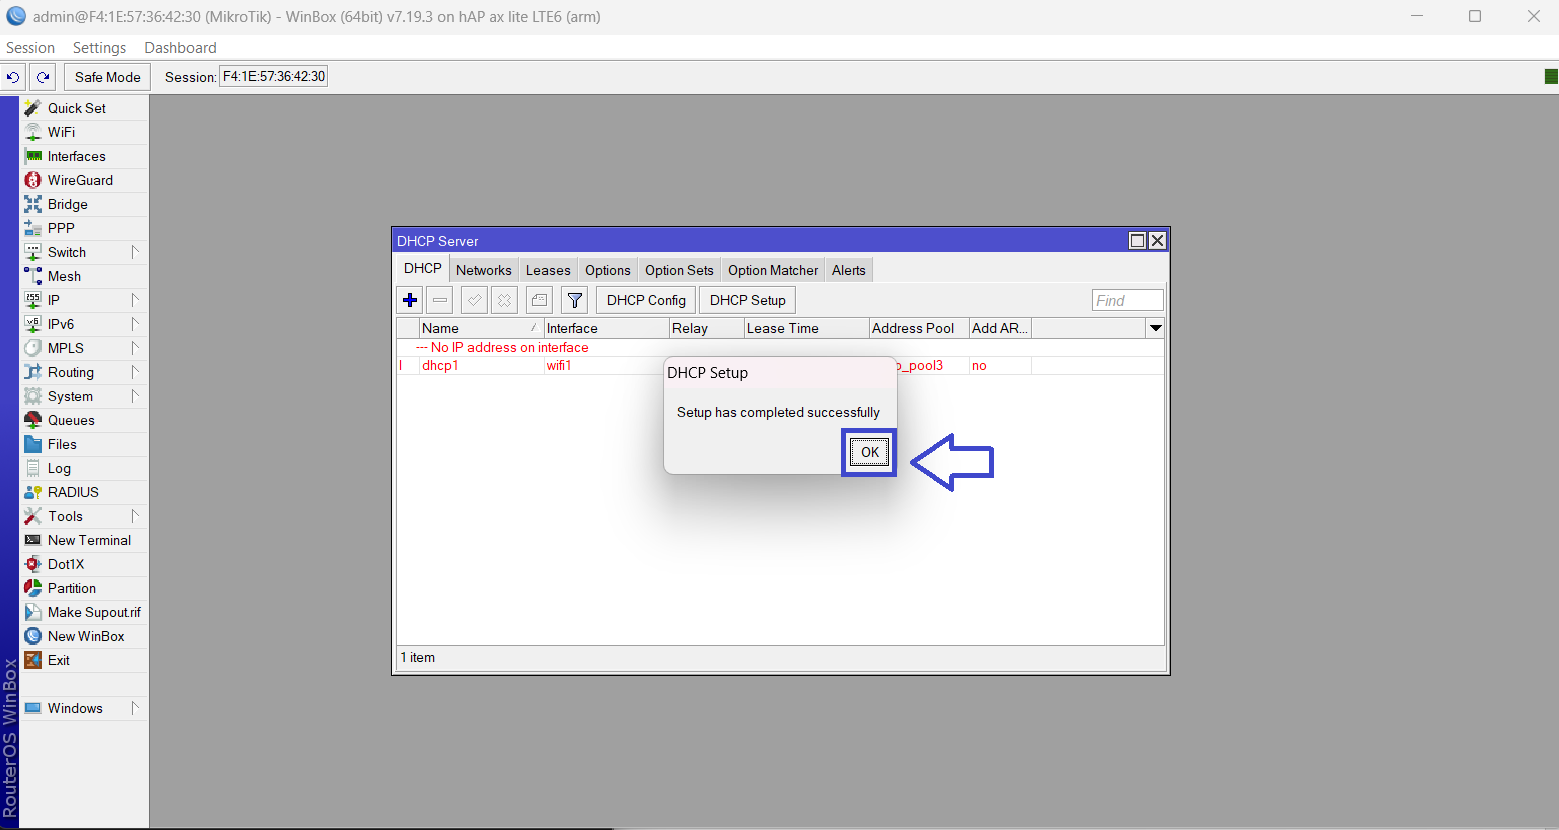Sort by the Lease Time column header

807,328
